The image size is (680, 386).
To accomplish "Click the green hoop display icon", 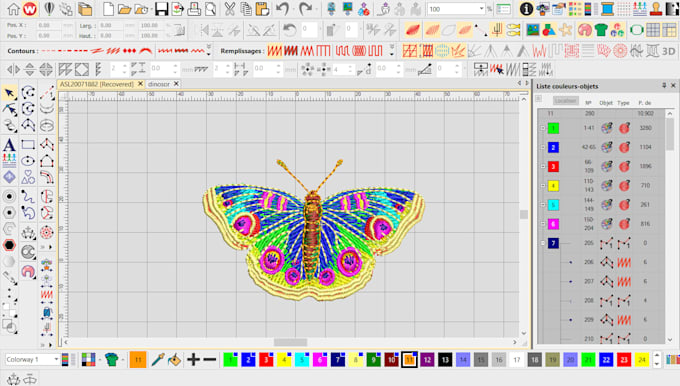I will pyautogui.click(x=636, y=30).
